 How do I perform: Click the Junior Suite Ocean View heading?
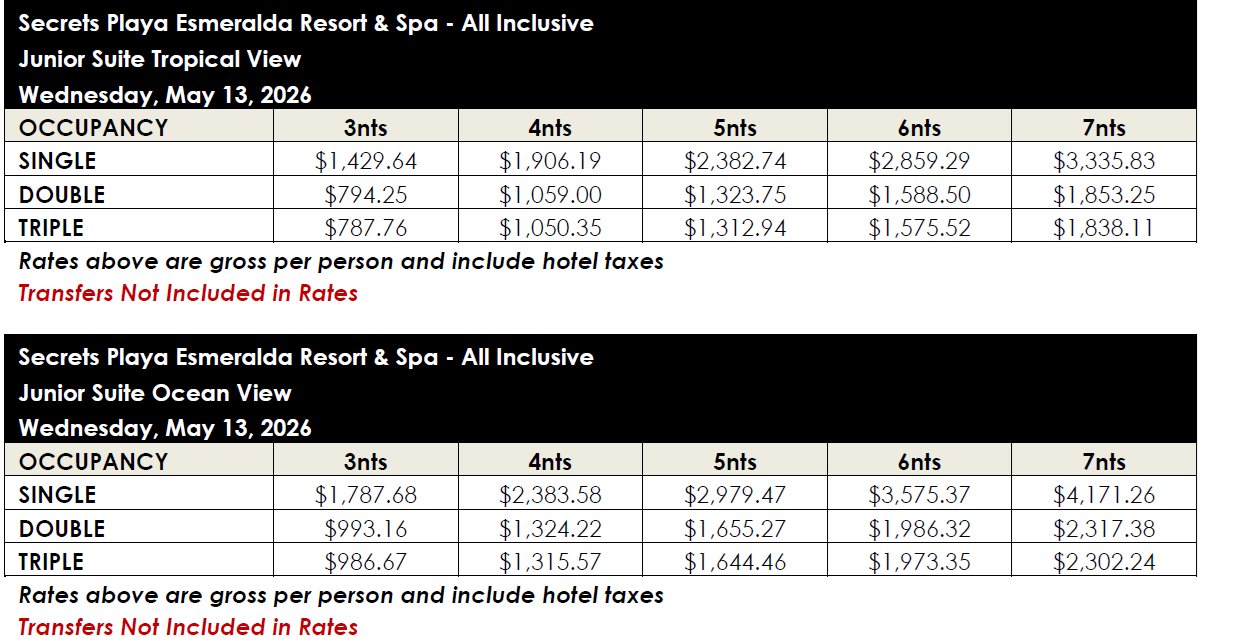point(155,393)
